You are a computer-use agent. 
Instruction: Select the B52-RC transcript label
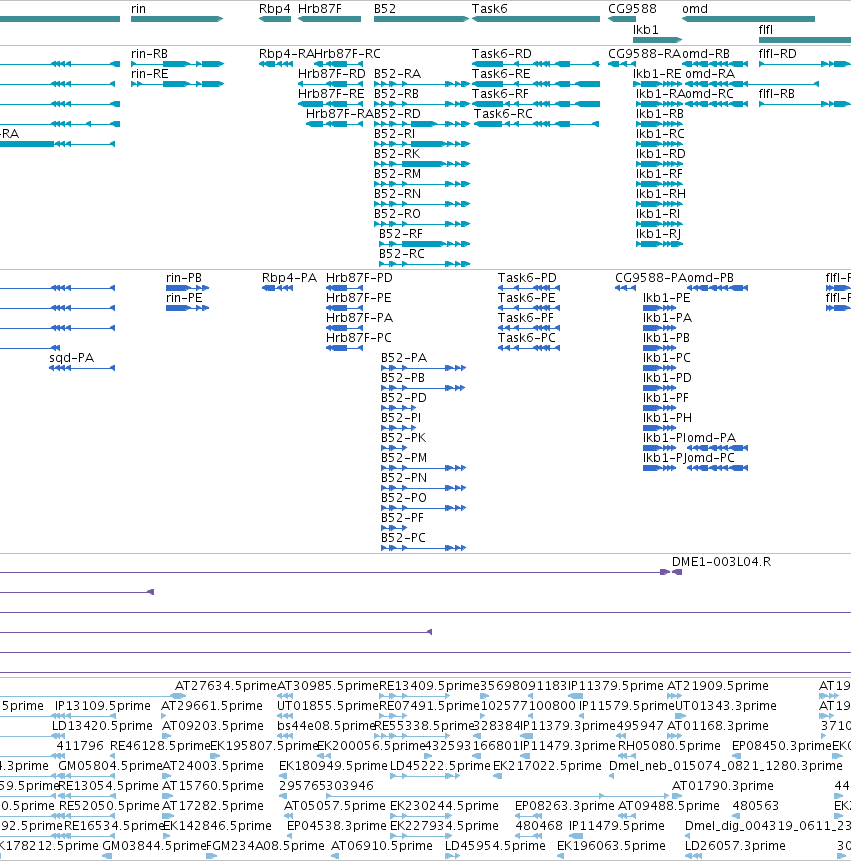[402, 254]
